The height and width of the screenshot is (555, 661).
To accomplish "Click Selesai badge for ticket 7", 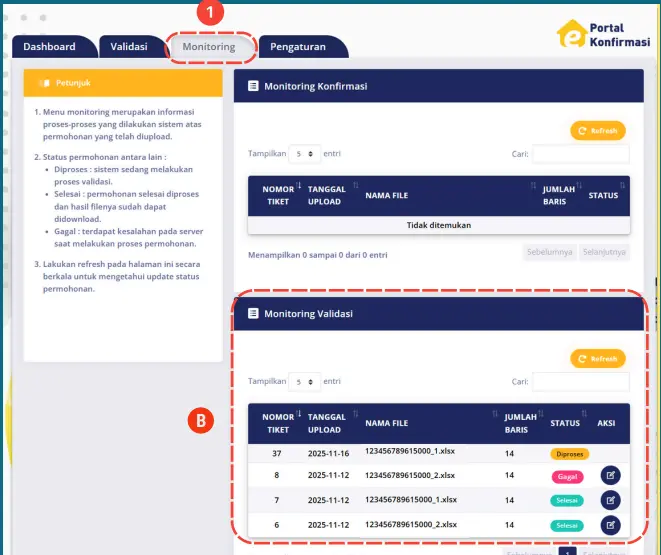I will (567, 500).
